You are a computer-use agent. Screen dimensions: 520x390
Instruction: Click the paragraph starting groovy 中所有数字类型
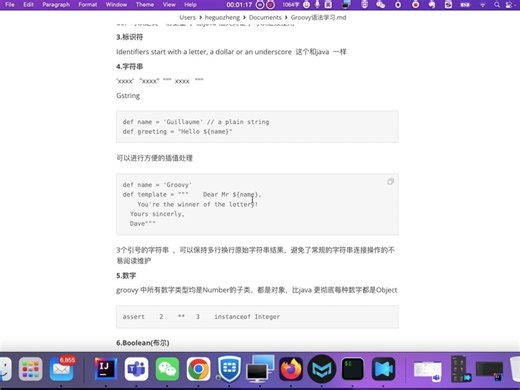(257, 290)
